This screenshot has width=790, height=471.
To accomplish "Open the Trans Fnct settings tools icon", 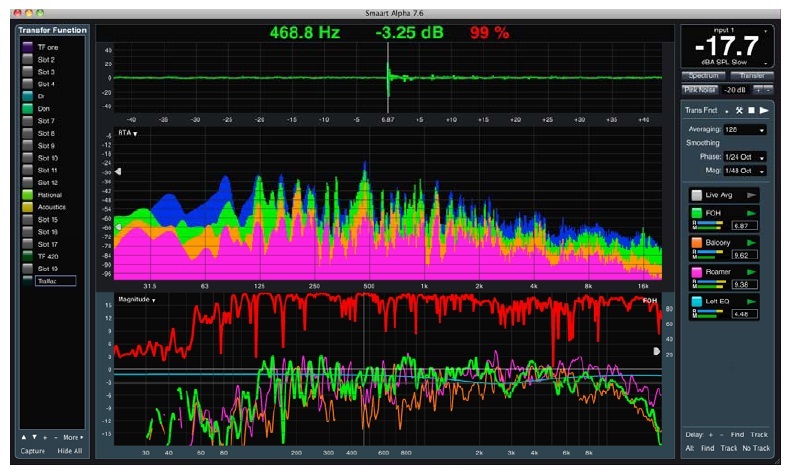I will [x=740, y=109].
